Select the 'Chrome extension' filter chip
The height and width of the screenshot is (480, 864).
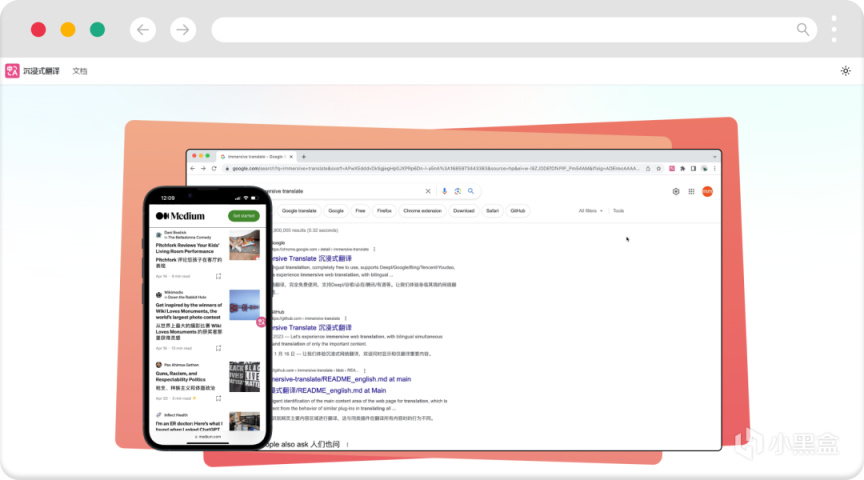click(423, 211)
